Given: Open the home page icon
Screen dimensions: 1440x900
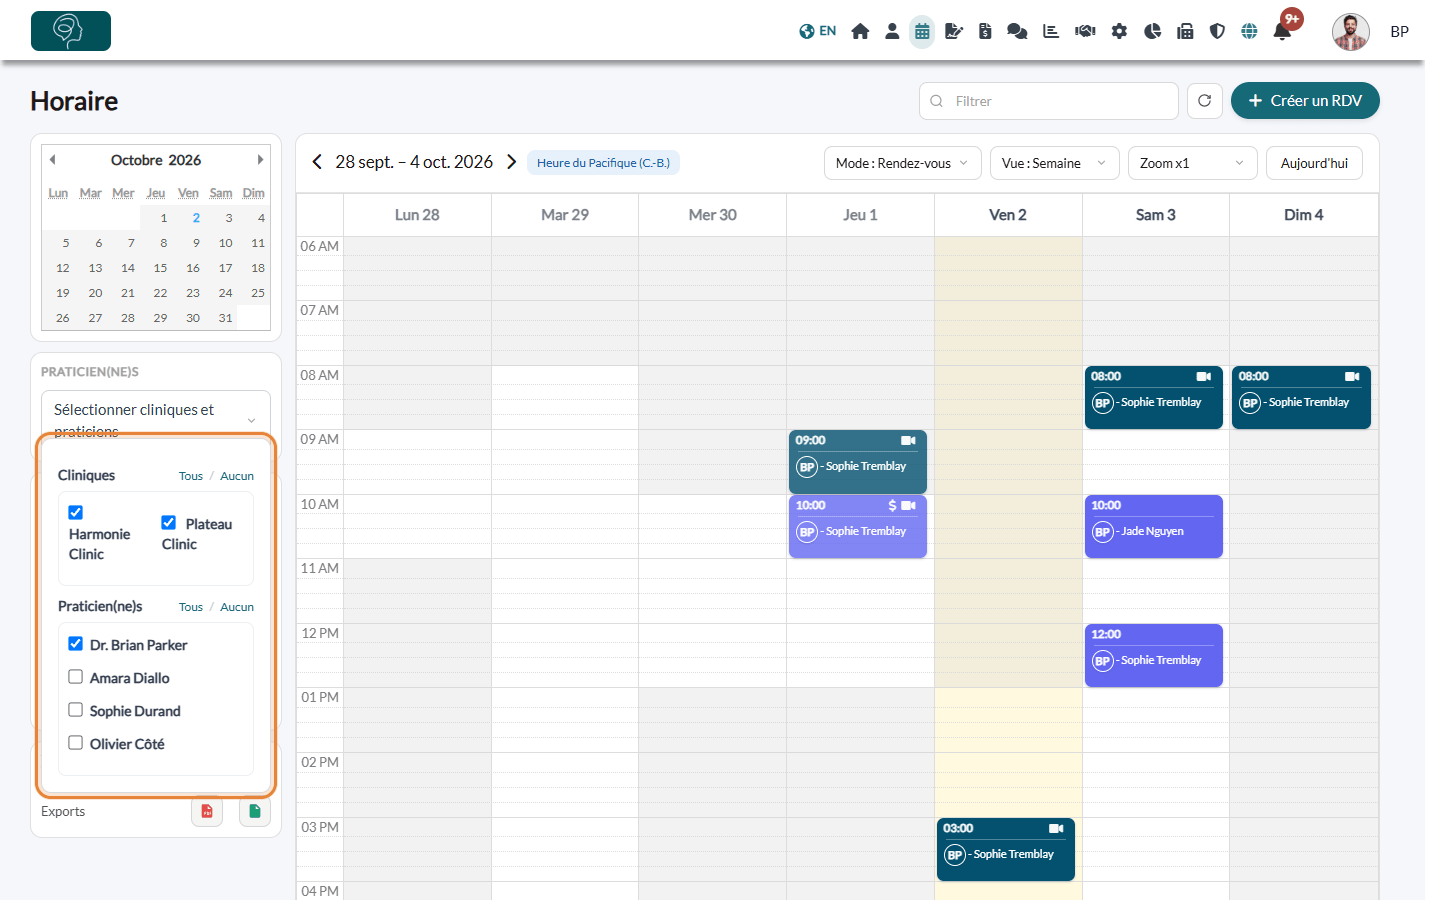Looking at the screenshot, I should (860, 31).
